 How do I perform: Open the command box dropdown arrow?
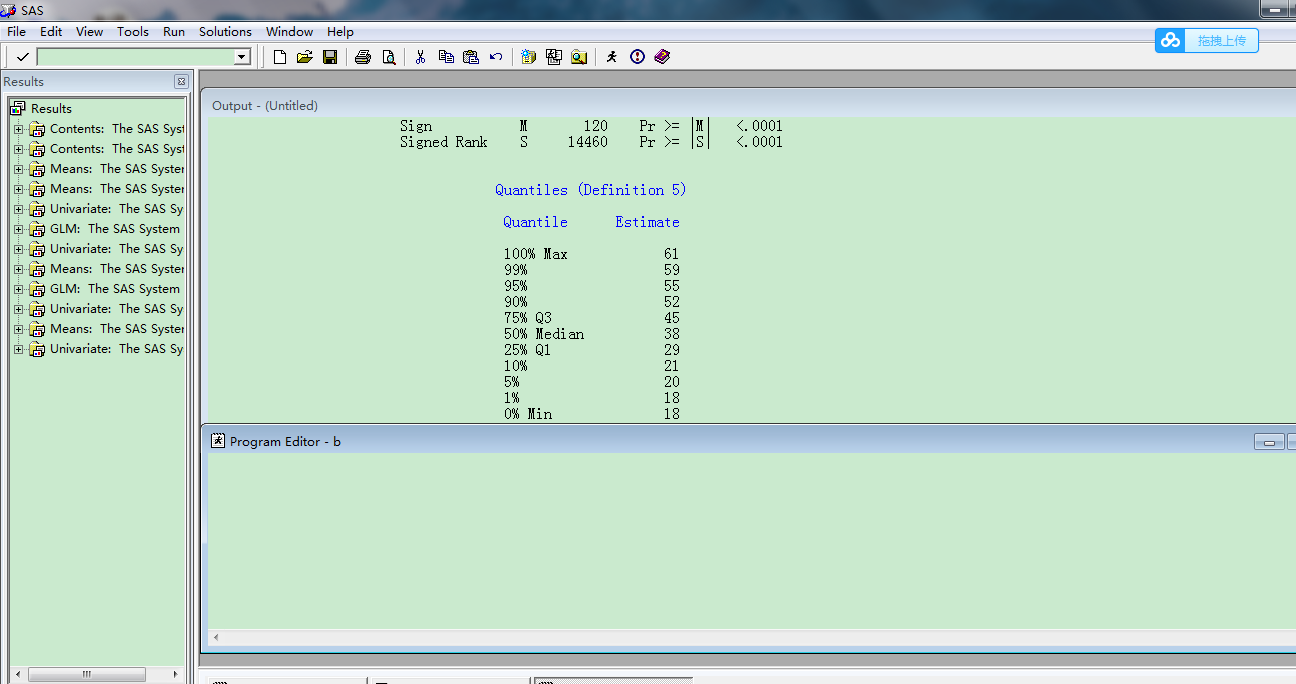pos(241,57)
